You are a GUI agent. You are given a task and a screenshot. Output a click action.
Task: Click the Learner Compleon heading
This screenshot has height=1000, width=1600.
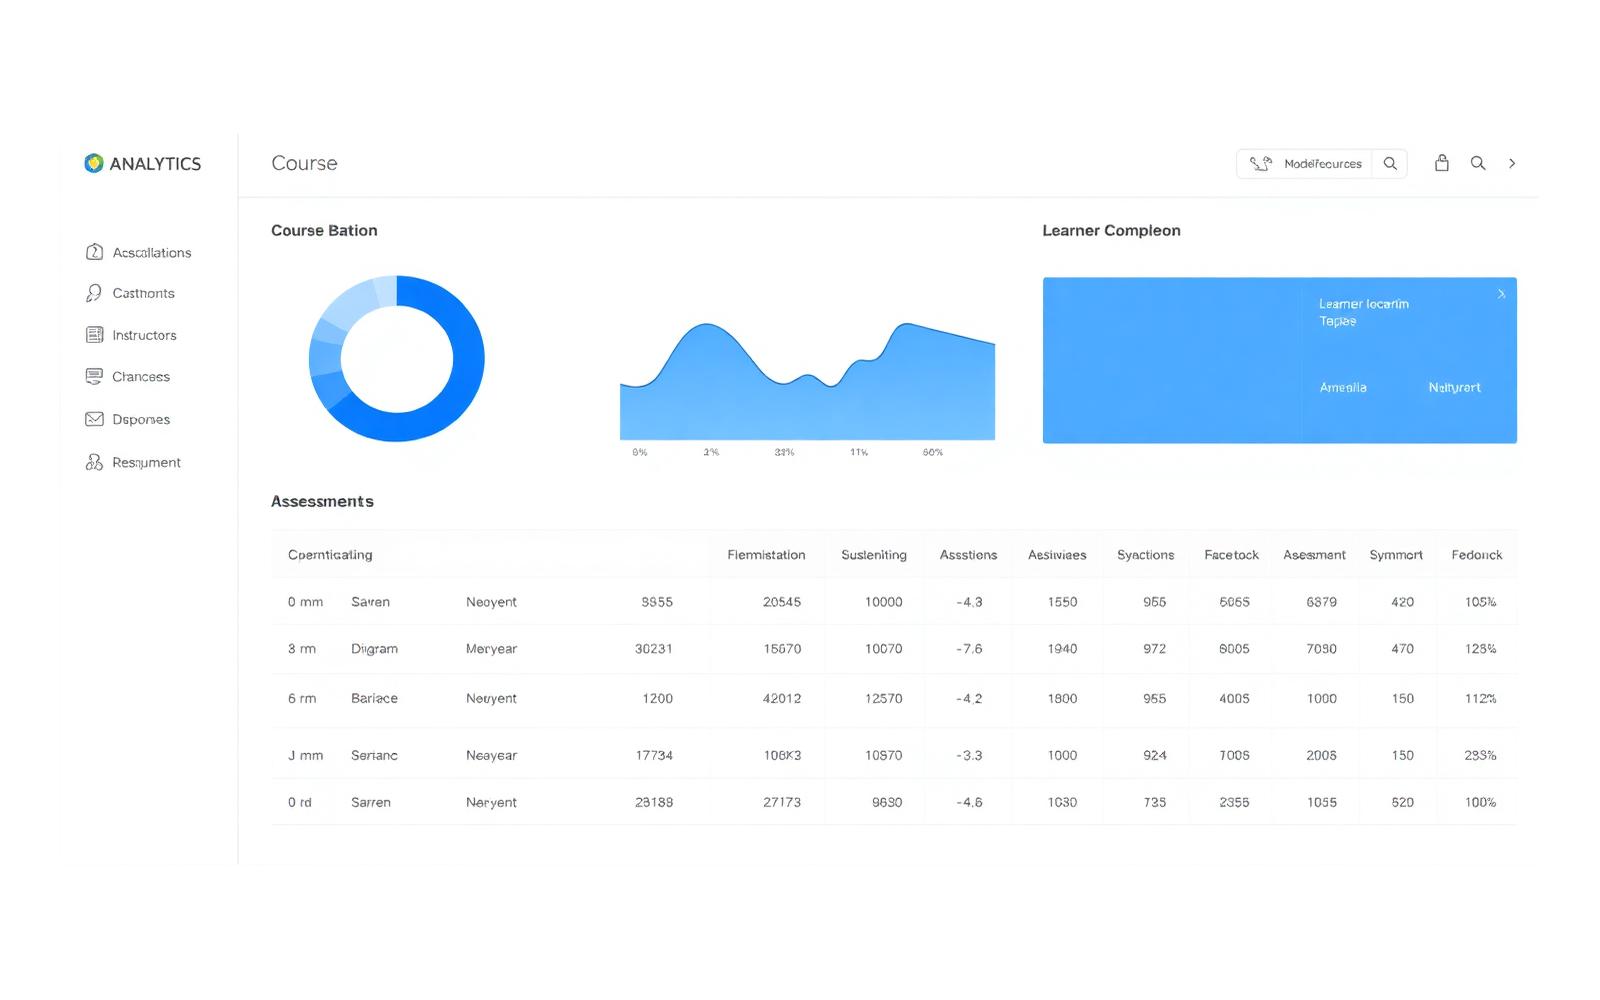coord(1111,230)
